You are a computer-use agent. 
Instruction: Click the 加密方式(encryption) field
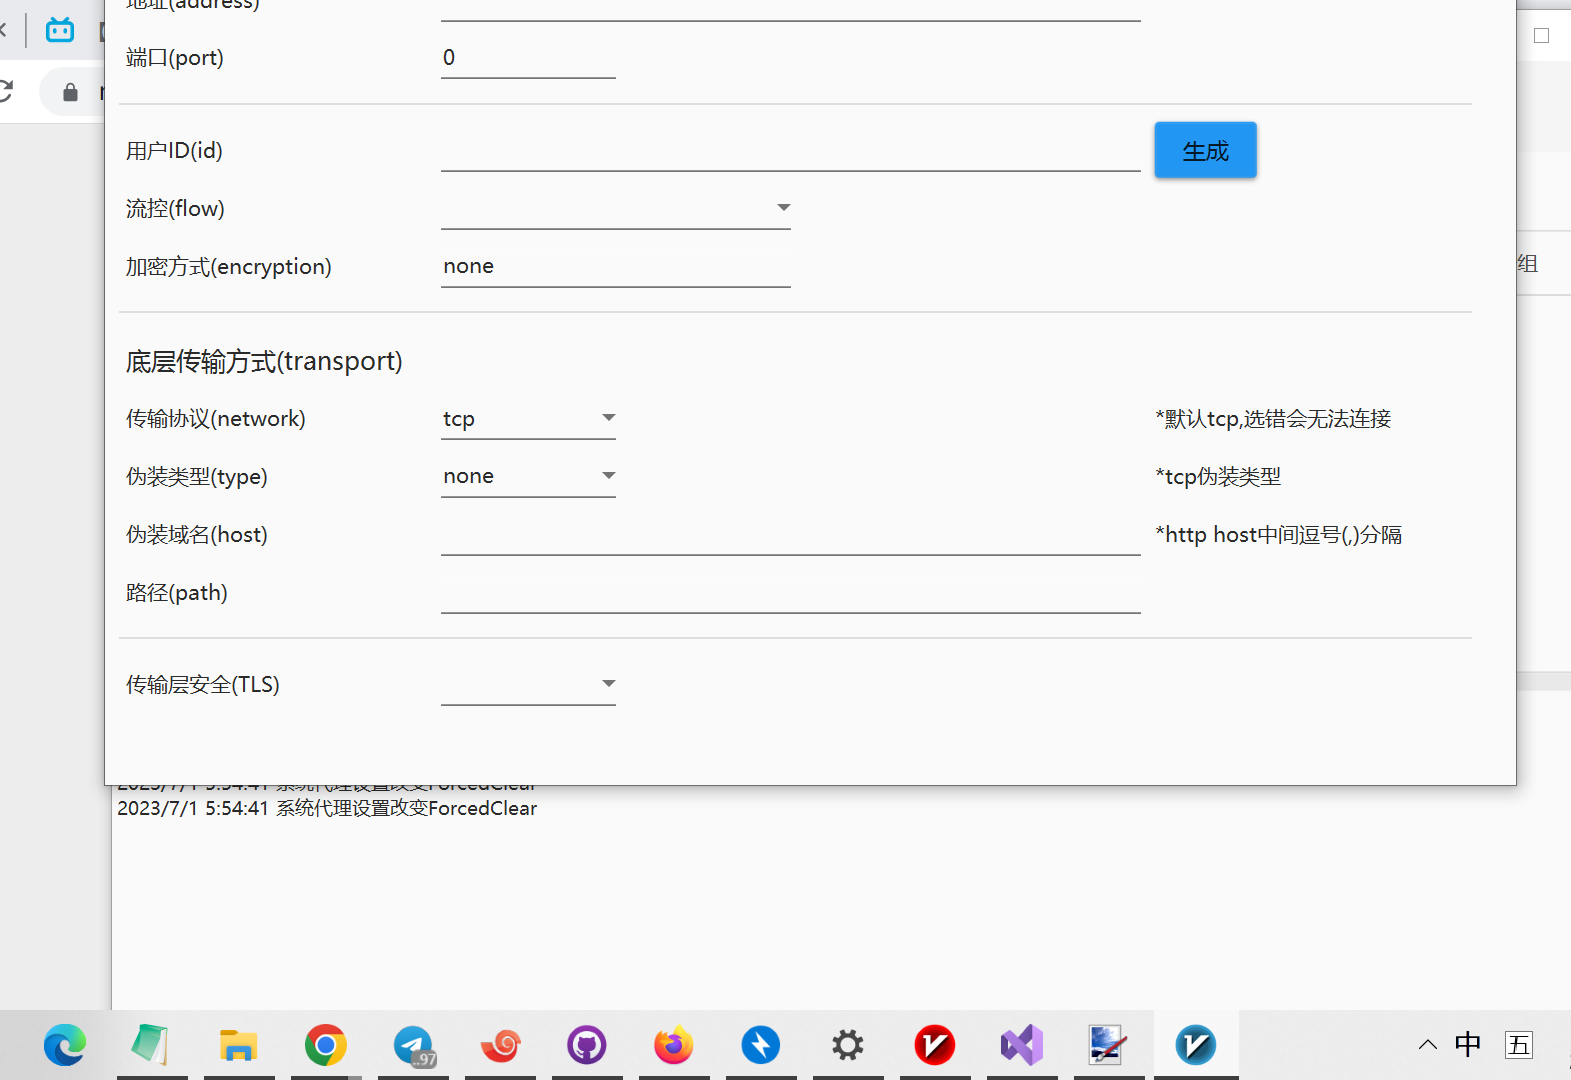[615, 266]
